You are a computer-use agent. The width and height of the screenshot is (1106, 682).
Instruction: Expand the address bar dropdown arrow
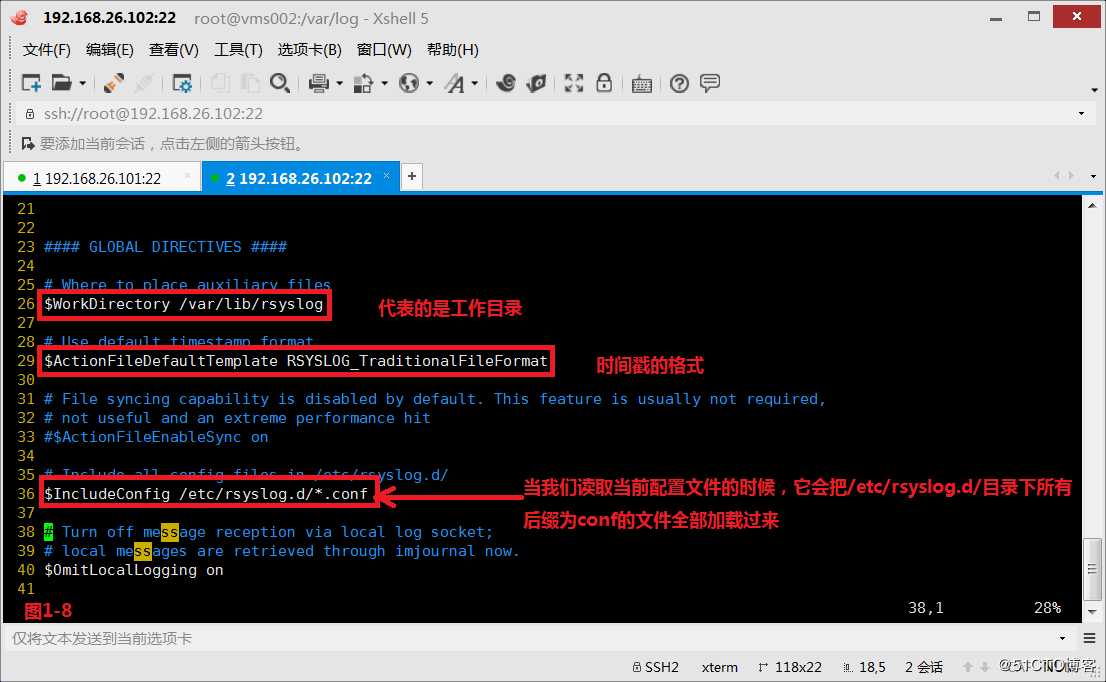[x=1081, y=114]
